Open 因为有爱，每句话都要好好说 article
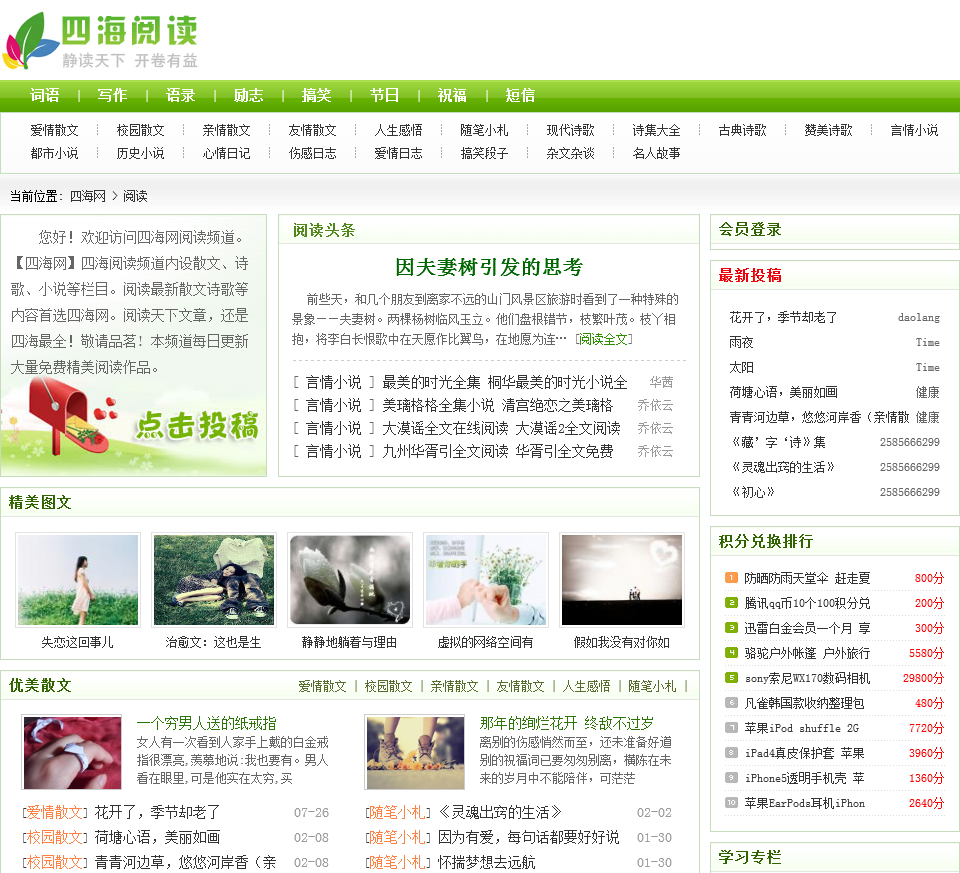Viewport: 960px width, 873px height. pyautogui.click(x=528, y=837)
